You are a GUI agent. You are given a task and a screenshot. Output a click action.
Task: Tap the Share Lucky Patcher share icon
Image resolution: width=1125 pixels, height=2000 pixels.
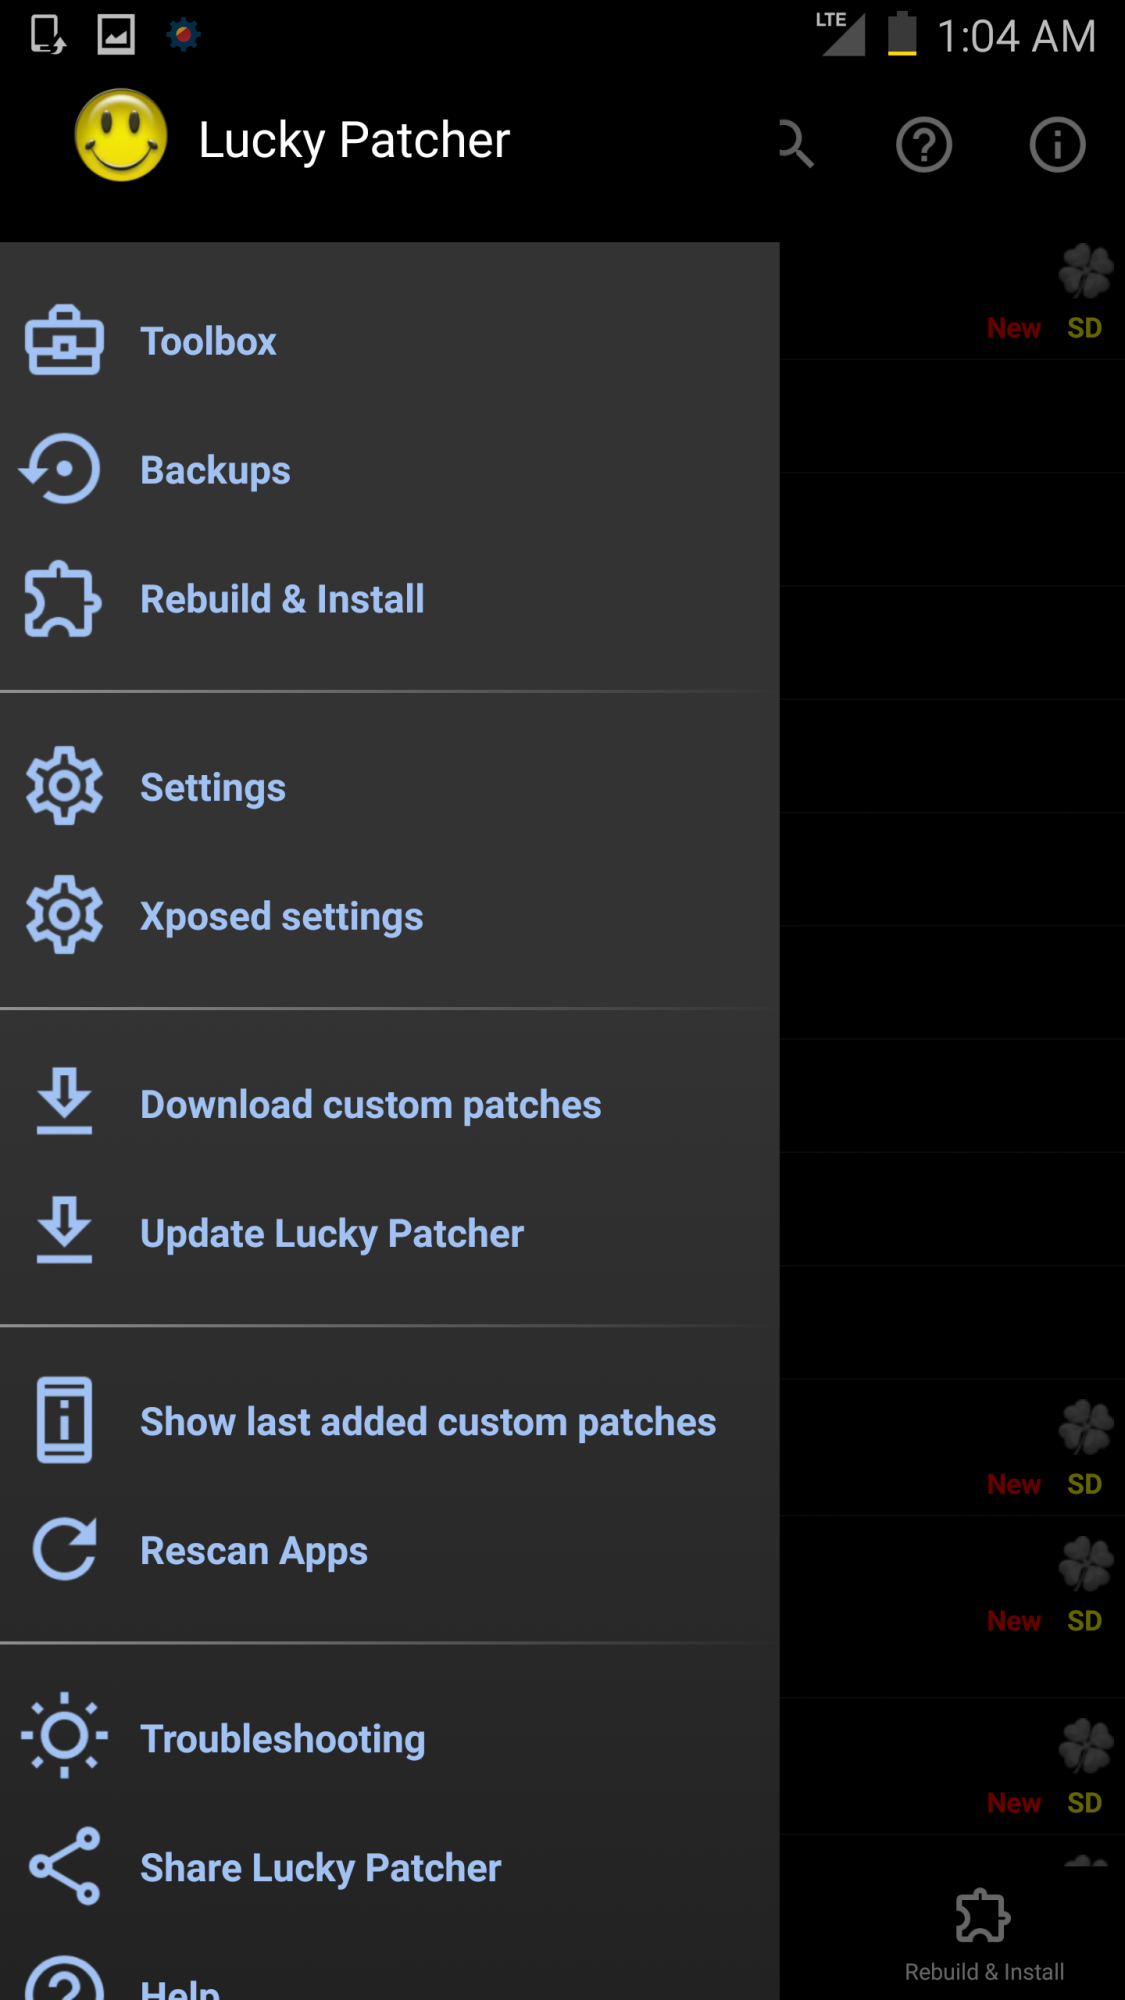64,1866
